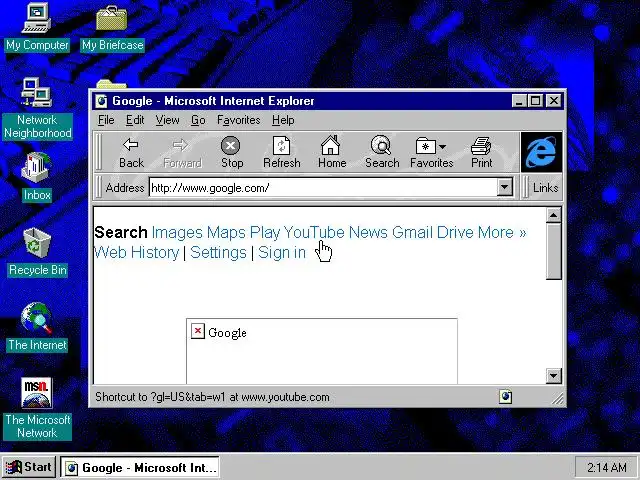
Task: Open the View menu
Action: 167,120
